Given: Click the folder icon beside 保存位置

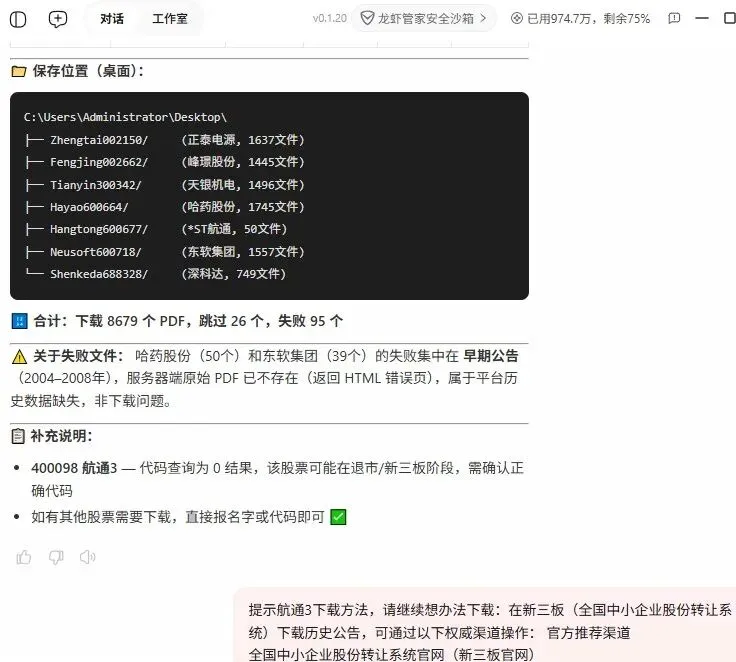Looking at the screenshot, I should coord(19,72).
